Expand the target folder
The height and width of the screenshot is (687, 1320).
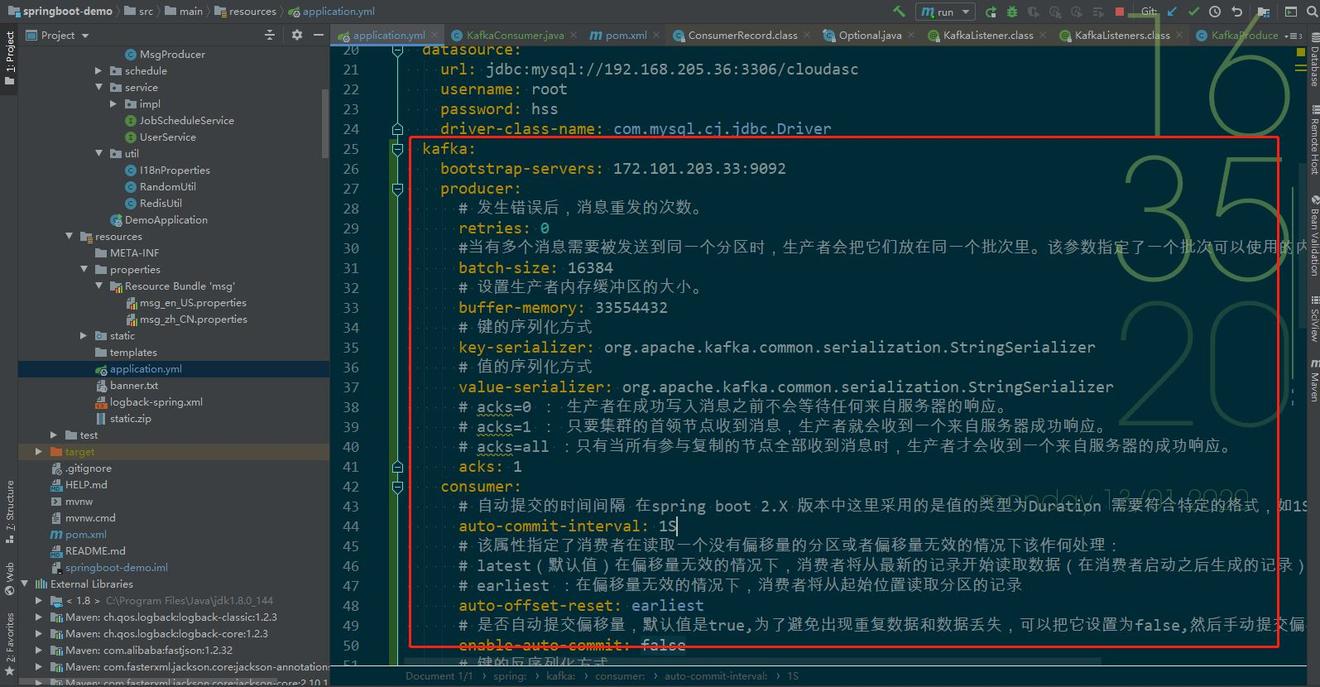pyautogui.click(x=40, y=452)
